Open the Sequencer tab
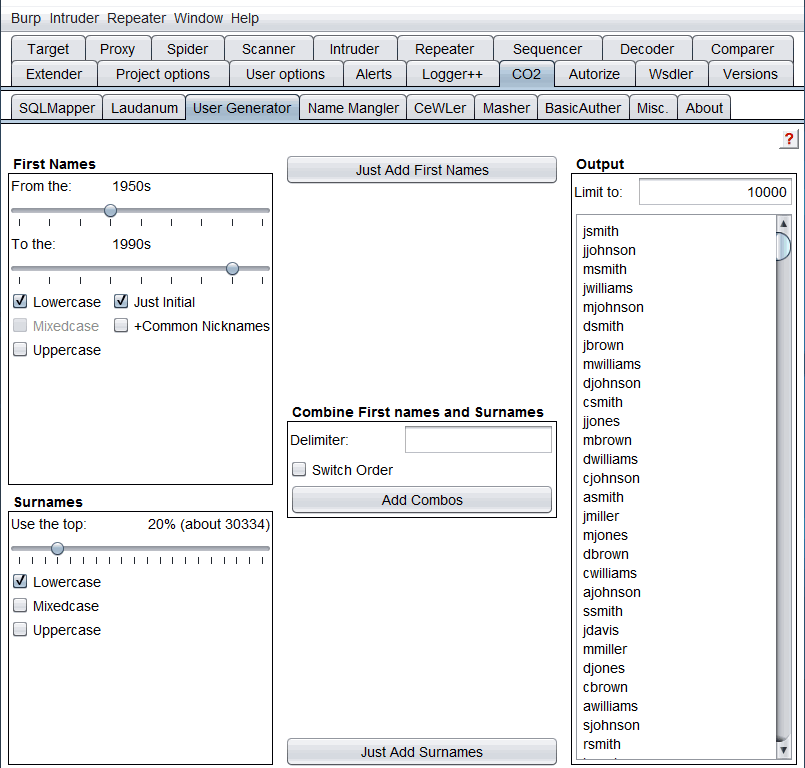The width and height of the screenshot is (805, 768). [547, 49]
